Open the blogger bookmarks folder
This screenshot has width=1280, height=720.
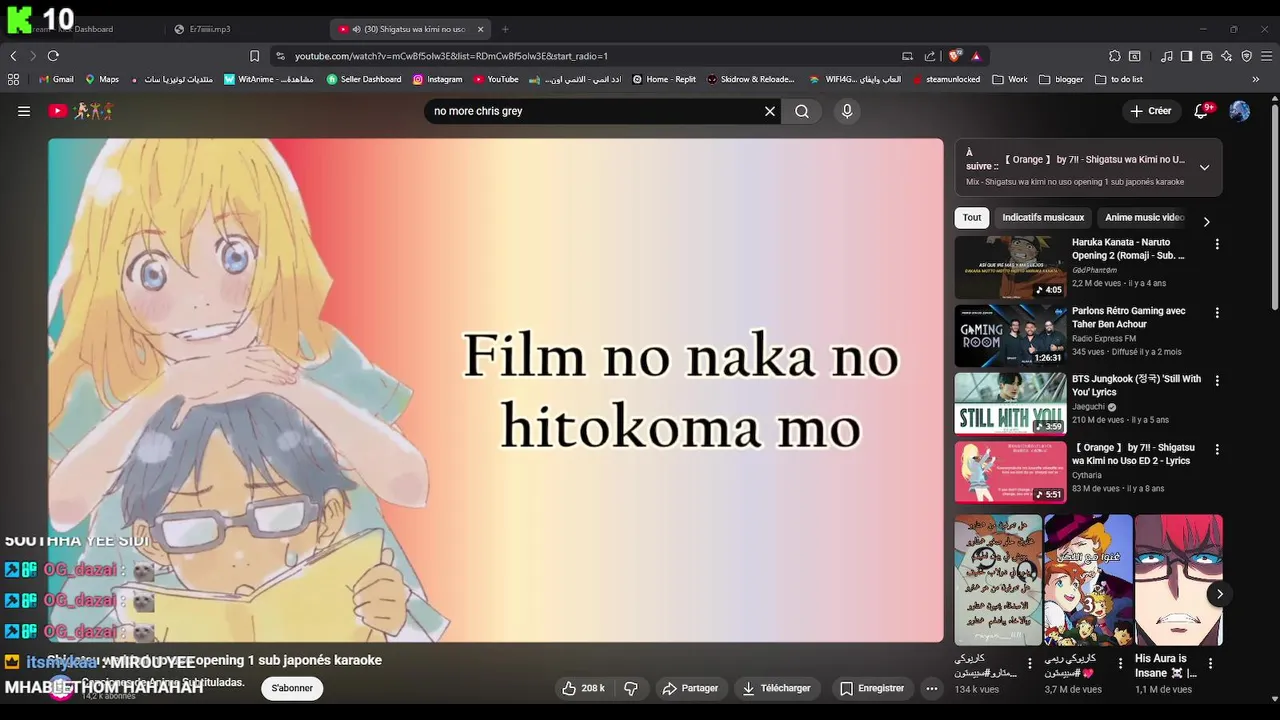[x=1061, y=79]
